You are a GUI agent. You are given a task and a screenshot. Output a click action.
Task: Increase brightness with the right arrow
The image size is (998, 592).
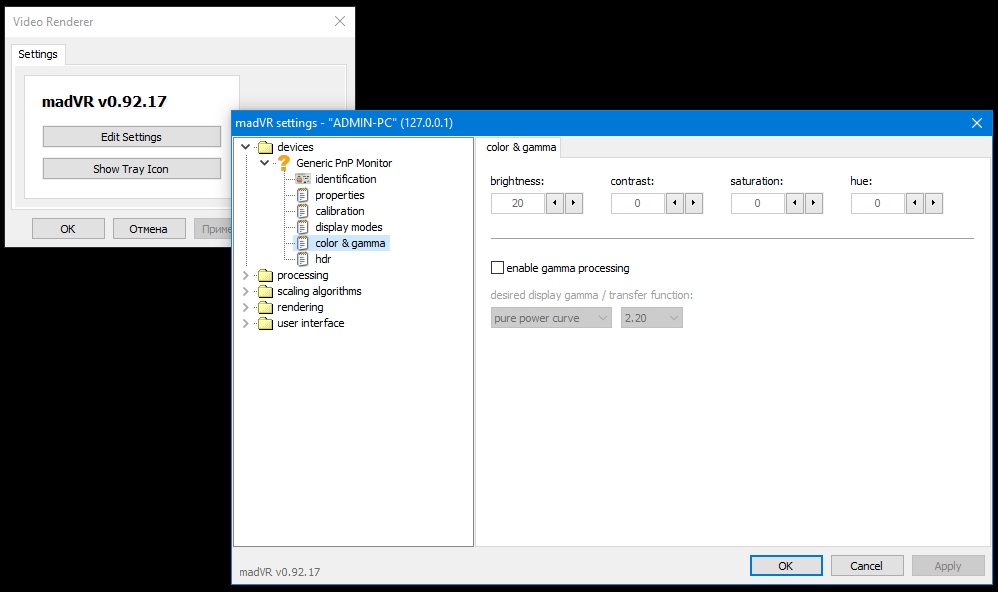tap(573, 203)
